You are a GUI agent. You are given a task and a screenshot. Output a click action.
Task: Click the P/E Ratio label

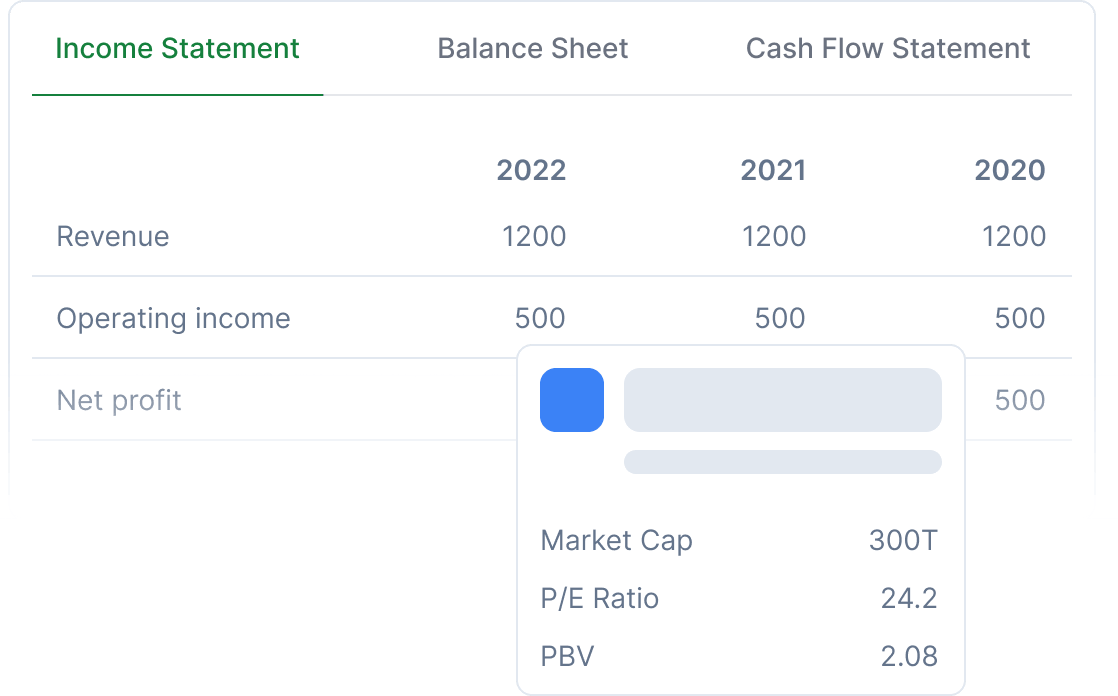[599, 599]
